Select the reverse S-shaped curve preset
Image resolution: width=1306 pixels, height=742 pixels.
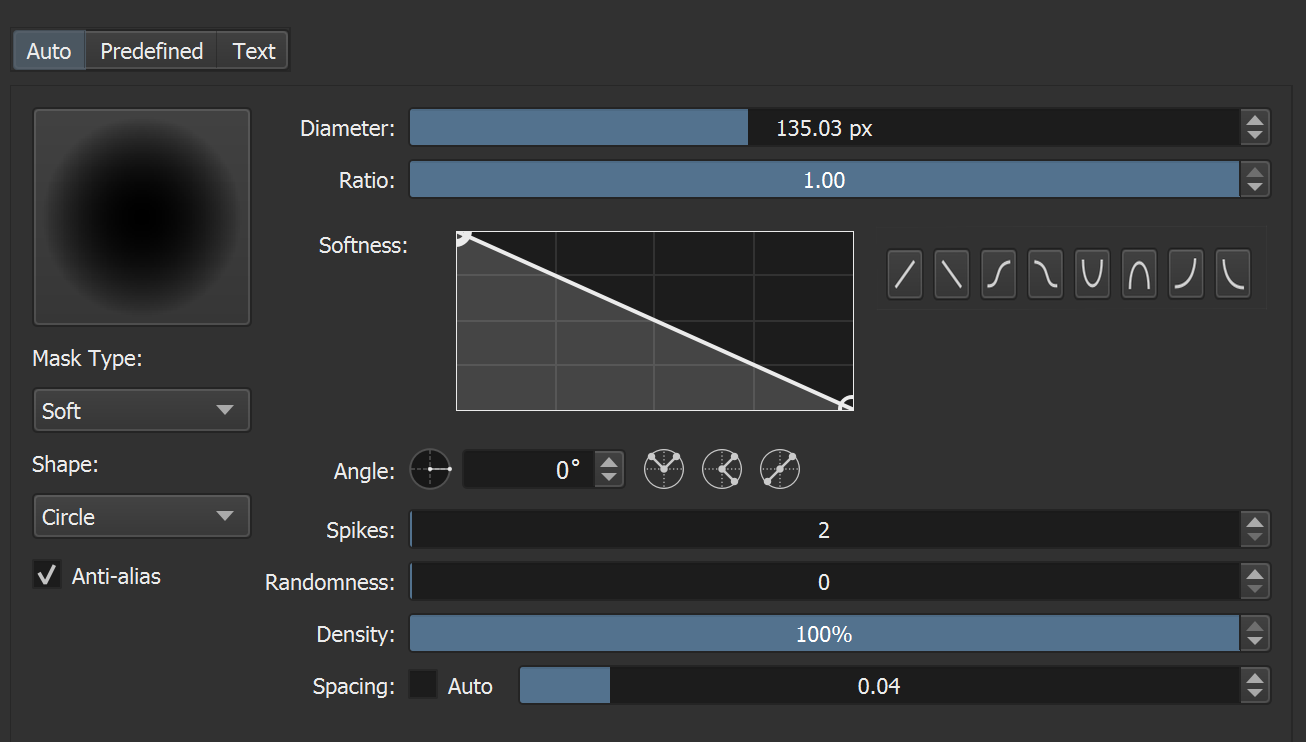[x=1046, y=275]
